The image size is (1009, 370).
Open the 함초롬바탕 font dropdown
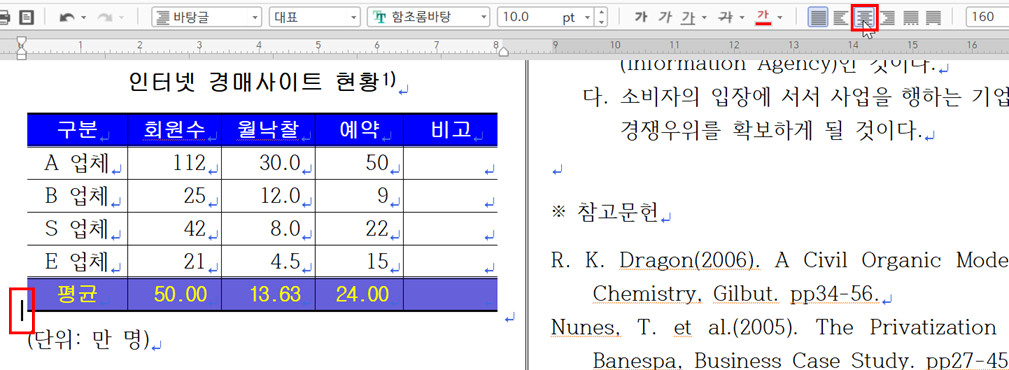point(429,17)
